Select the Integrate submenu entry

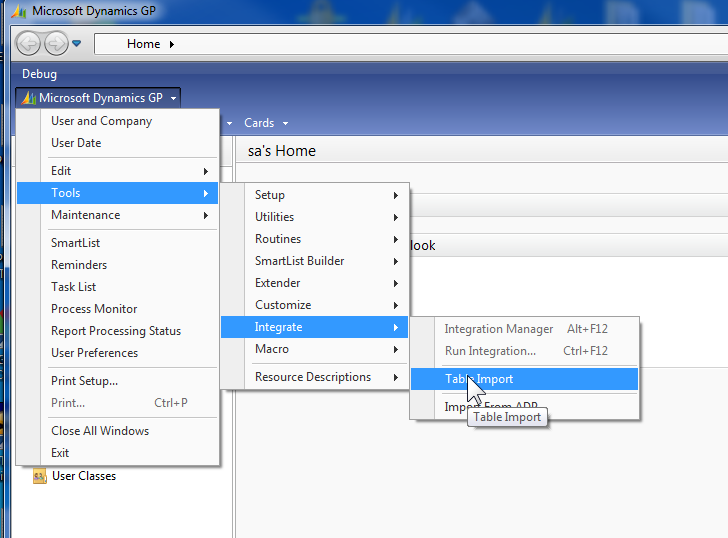pos(314,327)
